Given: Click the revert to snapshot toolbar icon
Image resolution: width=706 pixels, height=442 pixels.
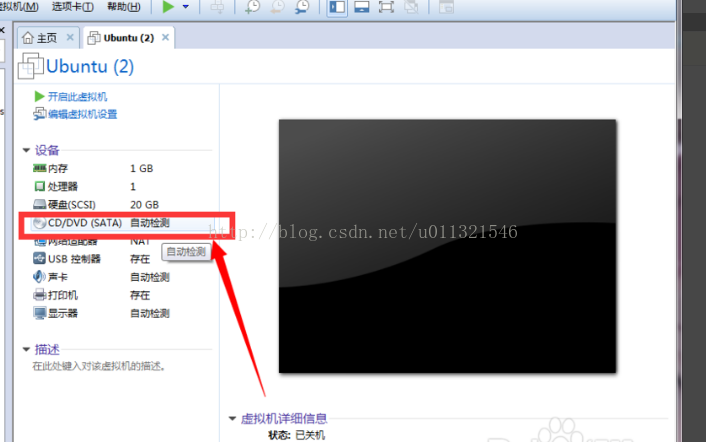Looking at the screenshot, I should tap(277, 7).
